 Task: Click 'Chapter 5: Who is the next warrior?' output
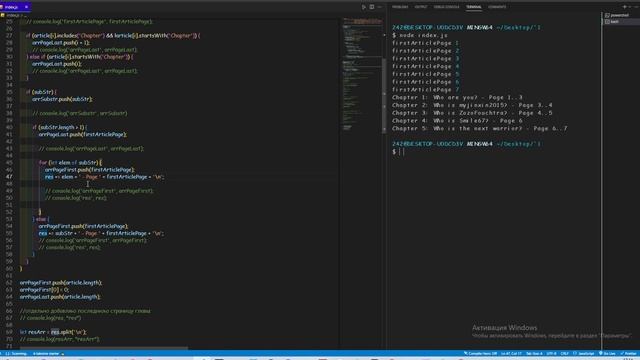point(479,128)
